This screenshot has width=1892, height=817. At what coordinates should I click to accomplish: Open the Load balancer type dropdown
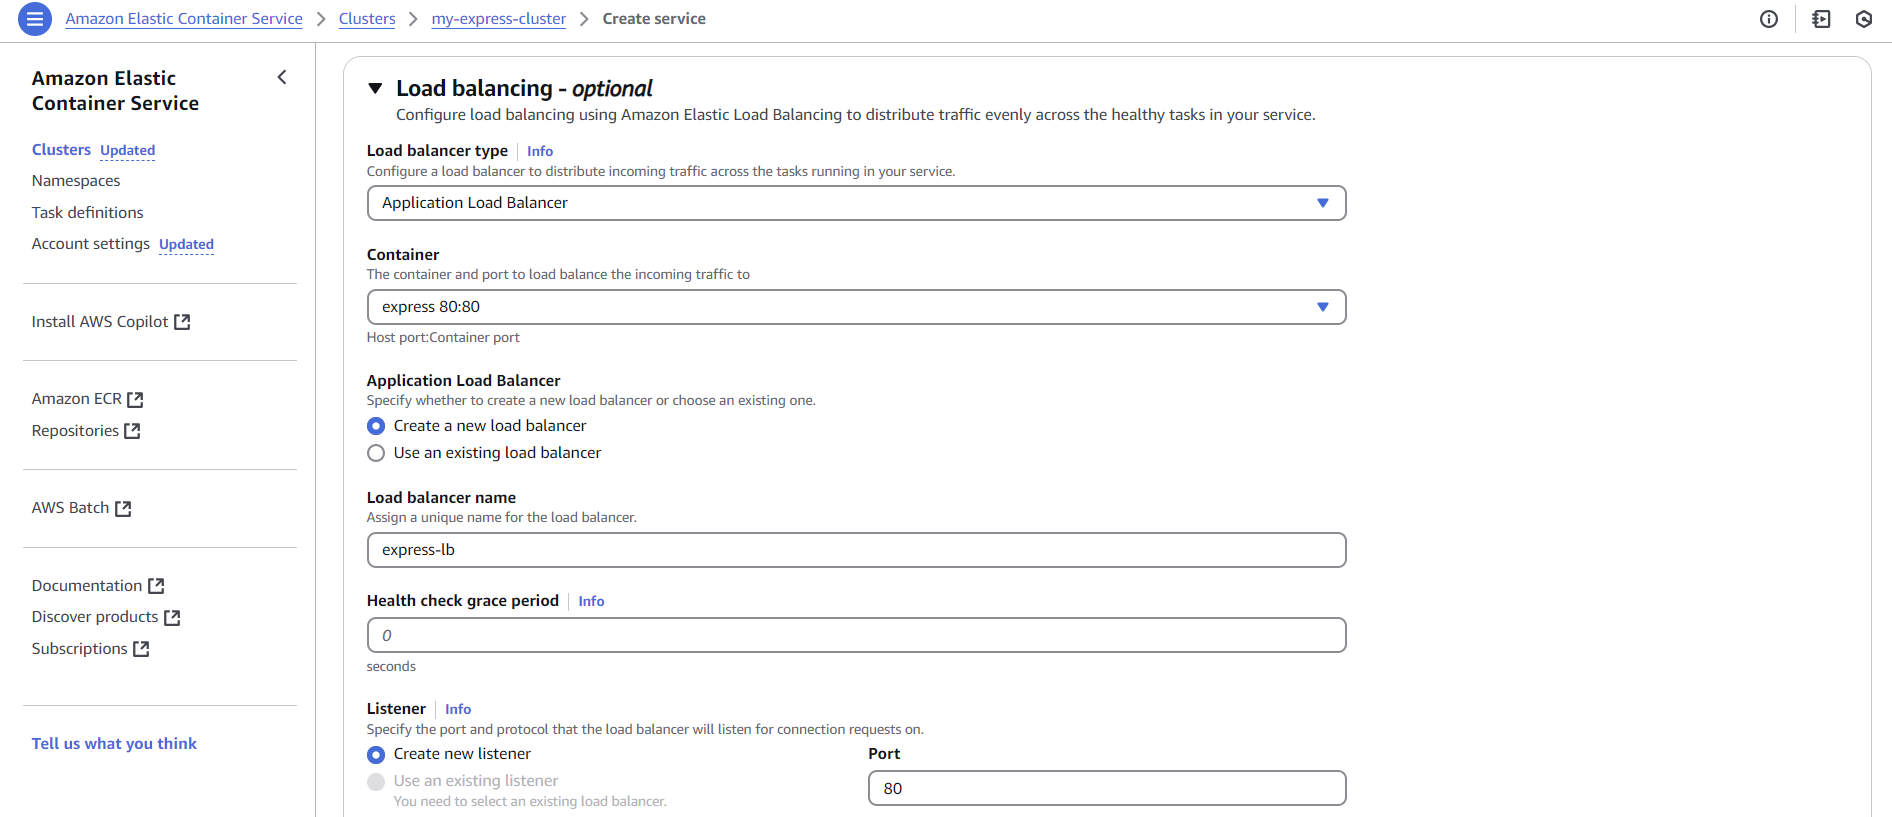[x=856, y=203]
